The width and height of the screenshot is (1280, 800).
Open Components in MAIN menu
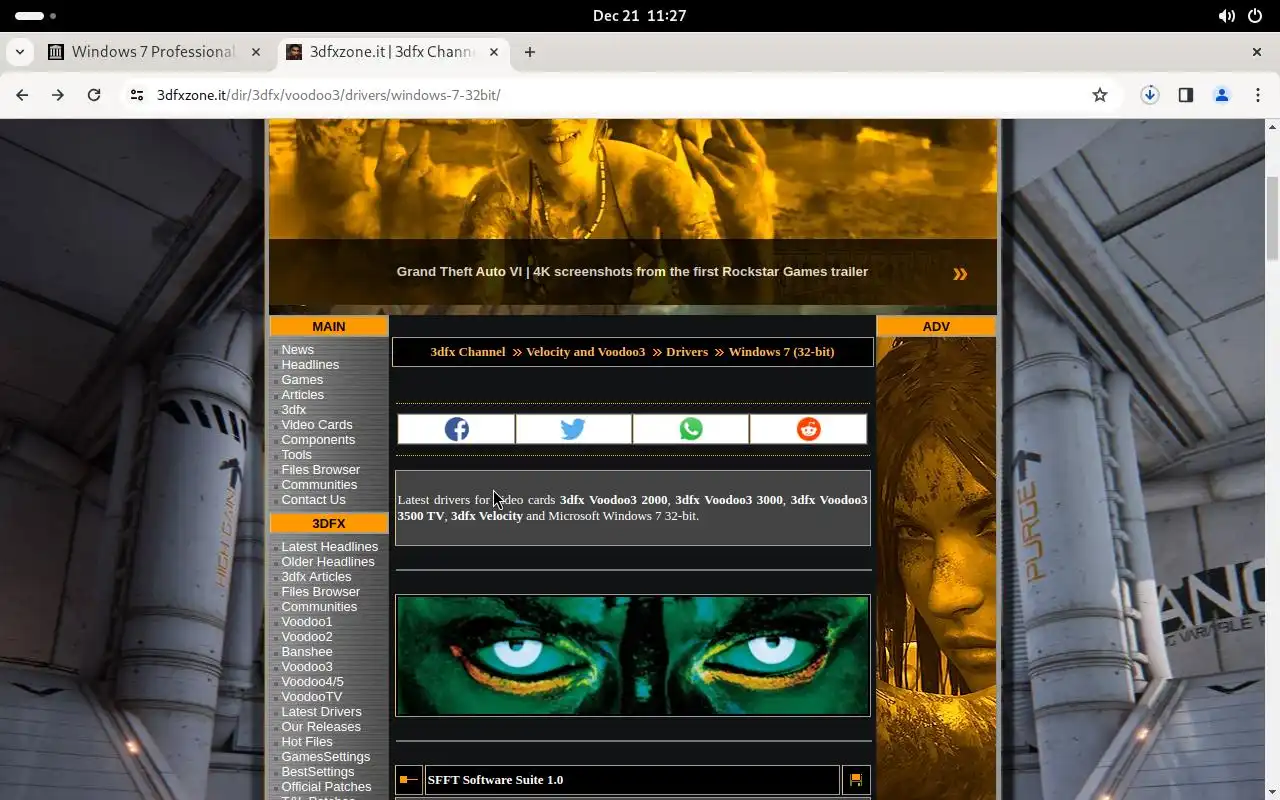(318, 440)
